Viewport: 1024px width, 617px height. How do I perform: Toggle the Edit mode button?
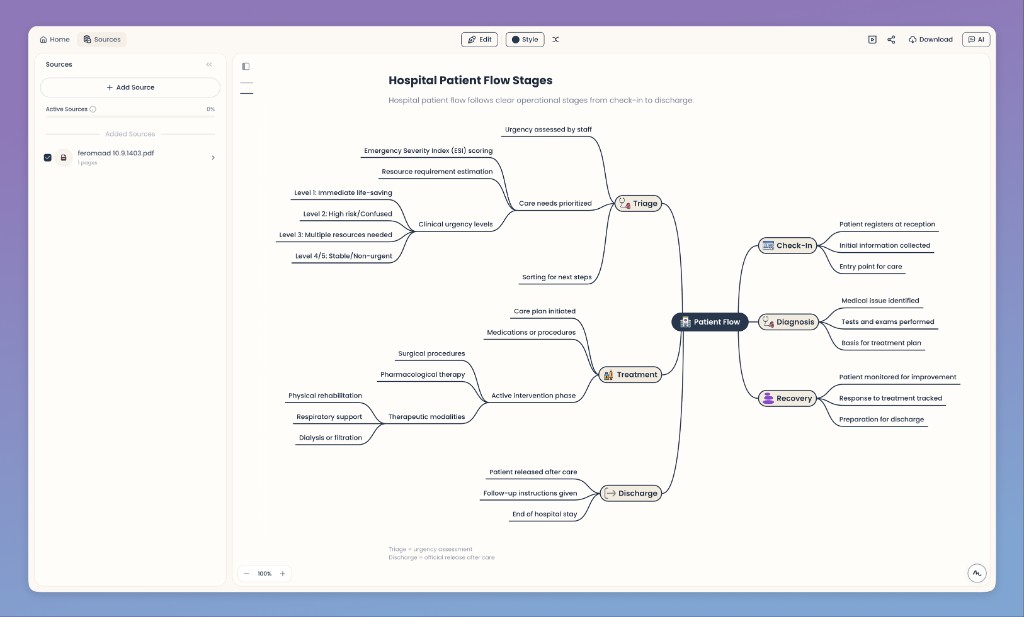coord(479,39)
